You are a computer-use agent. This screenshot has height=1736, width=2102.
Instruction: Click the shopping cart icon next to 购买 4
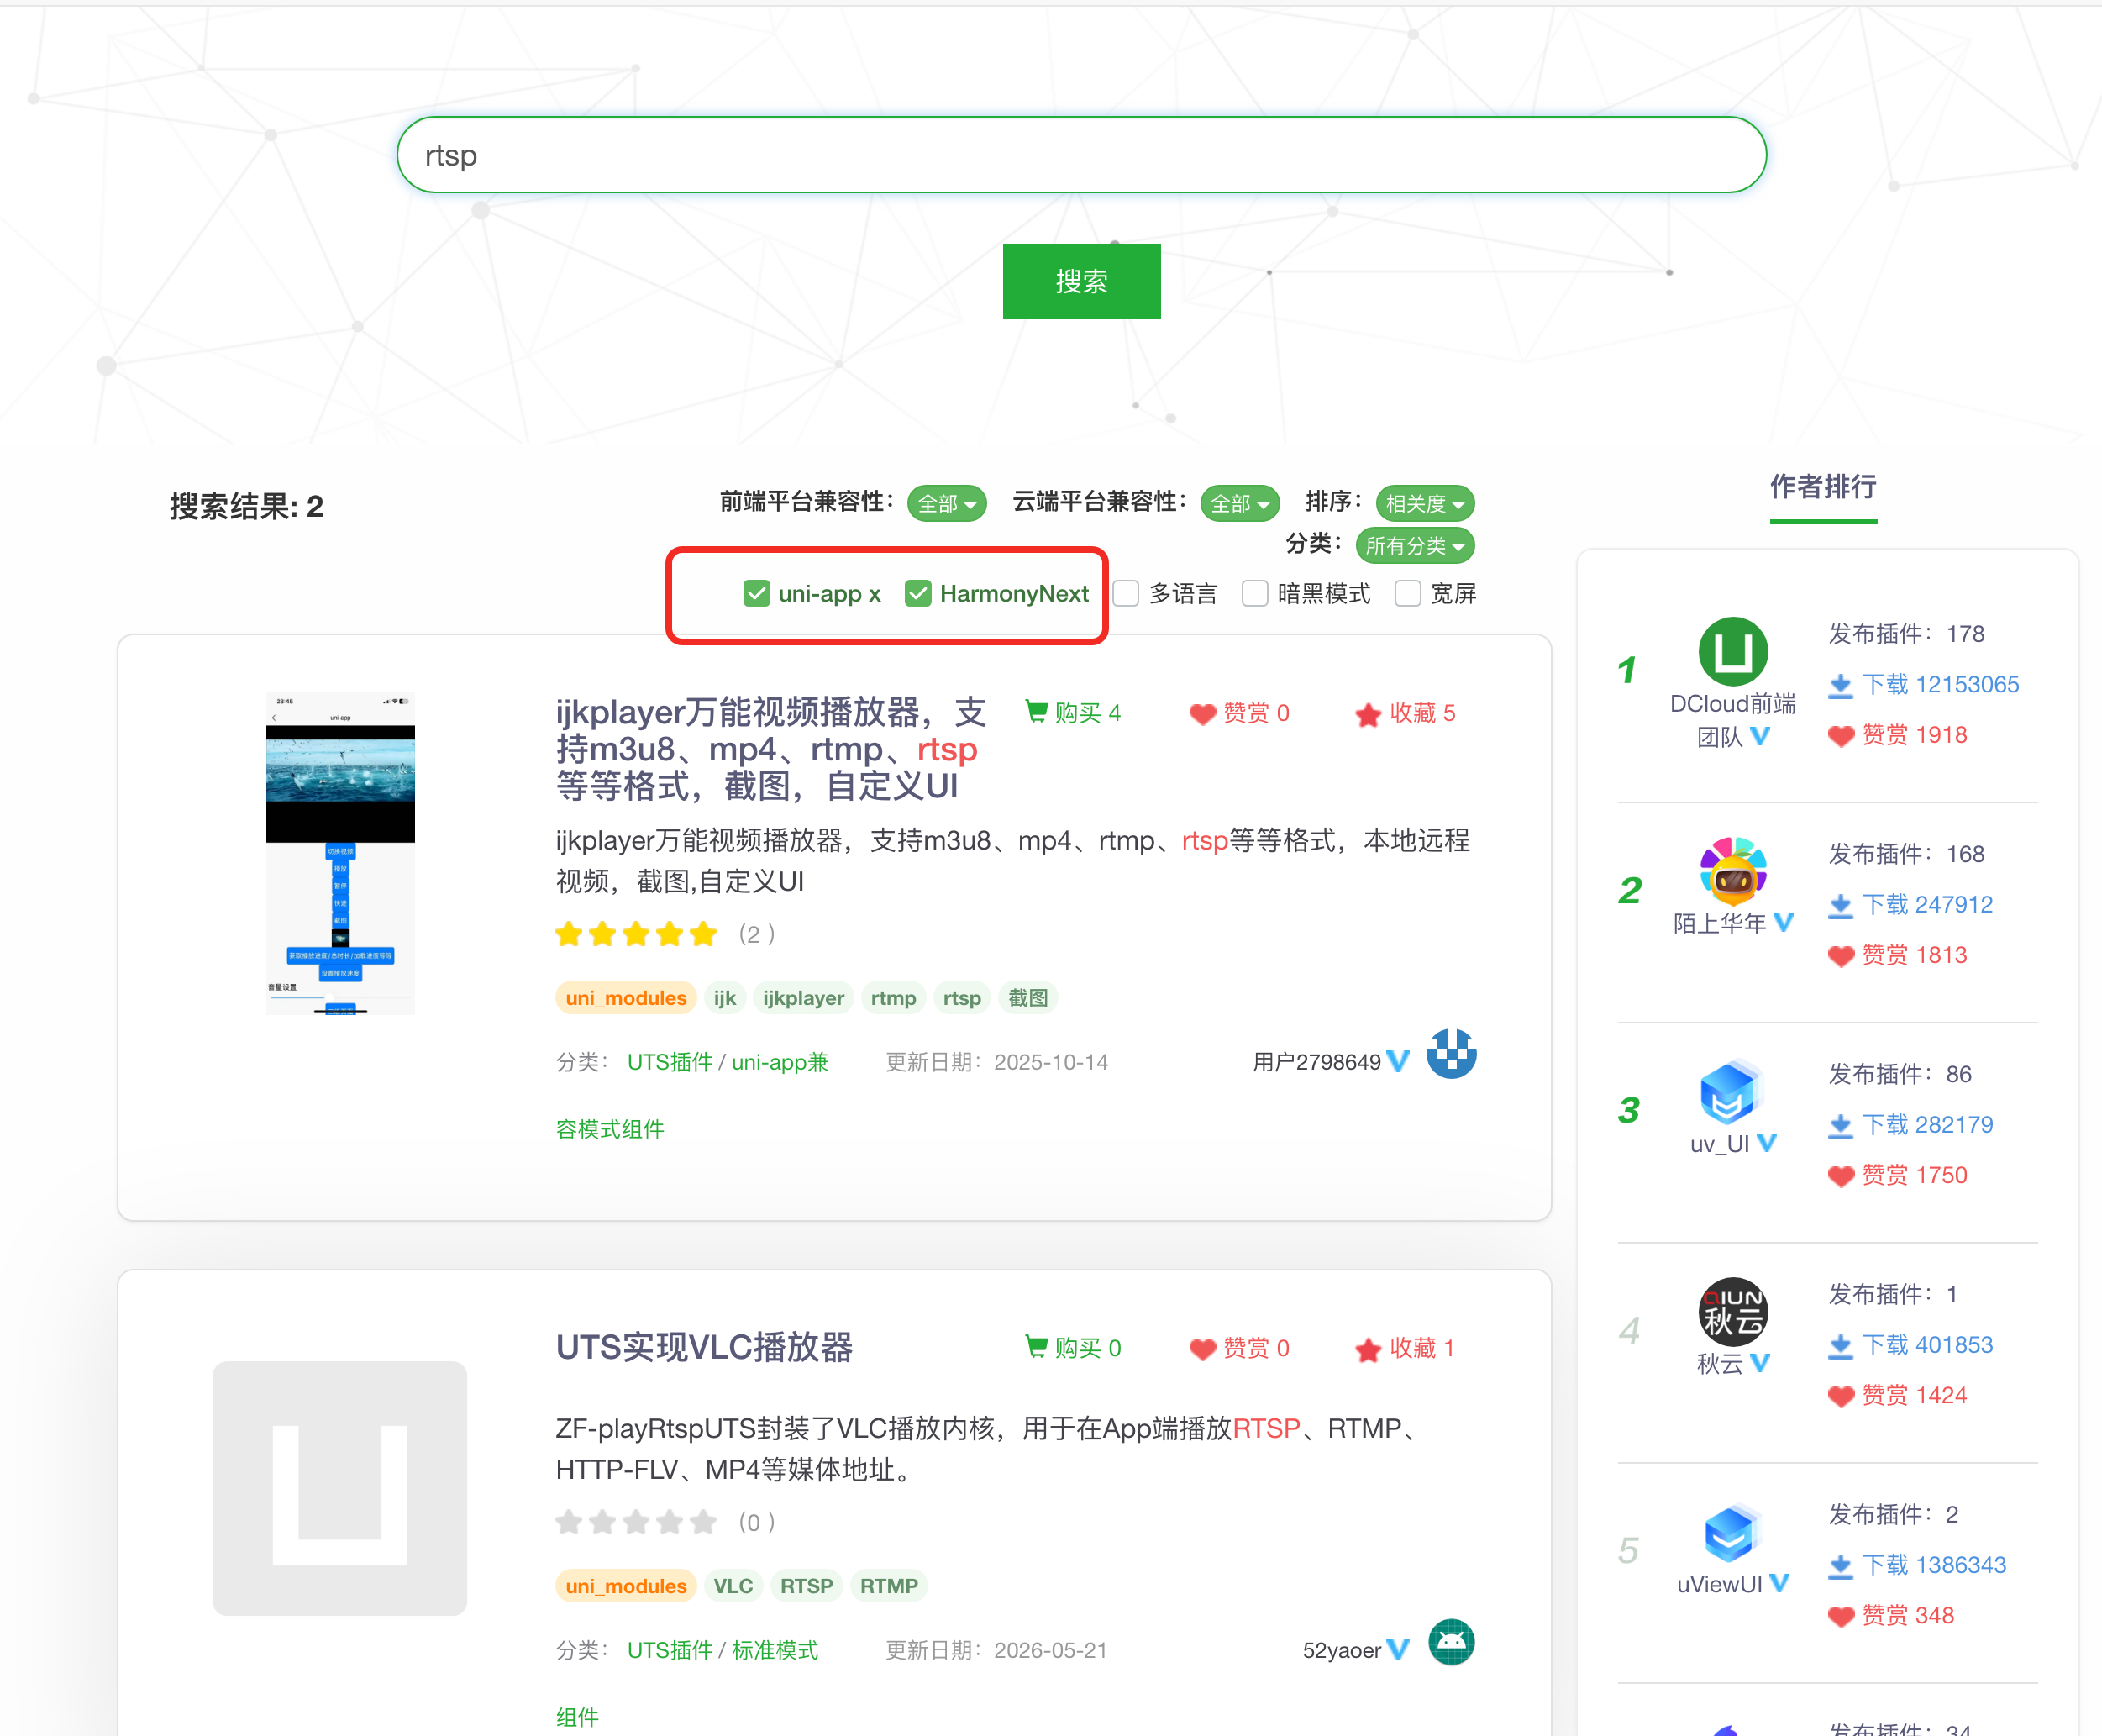(x=1037, y=711)
